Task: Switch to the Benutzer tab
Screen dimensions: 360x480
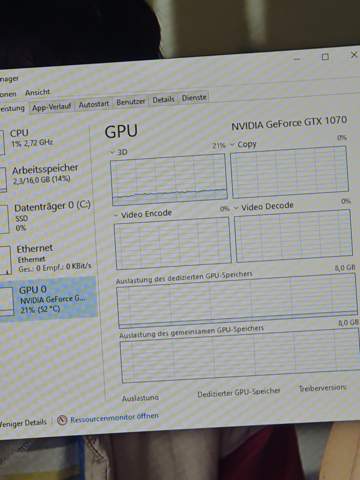Action: pyautogui.click(x=130, y=102)
